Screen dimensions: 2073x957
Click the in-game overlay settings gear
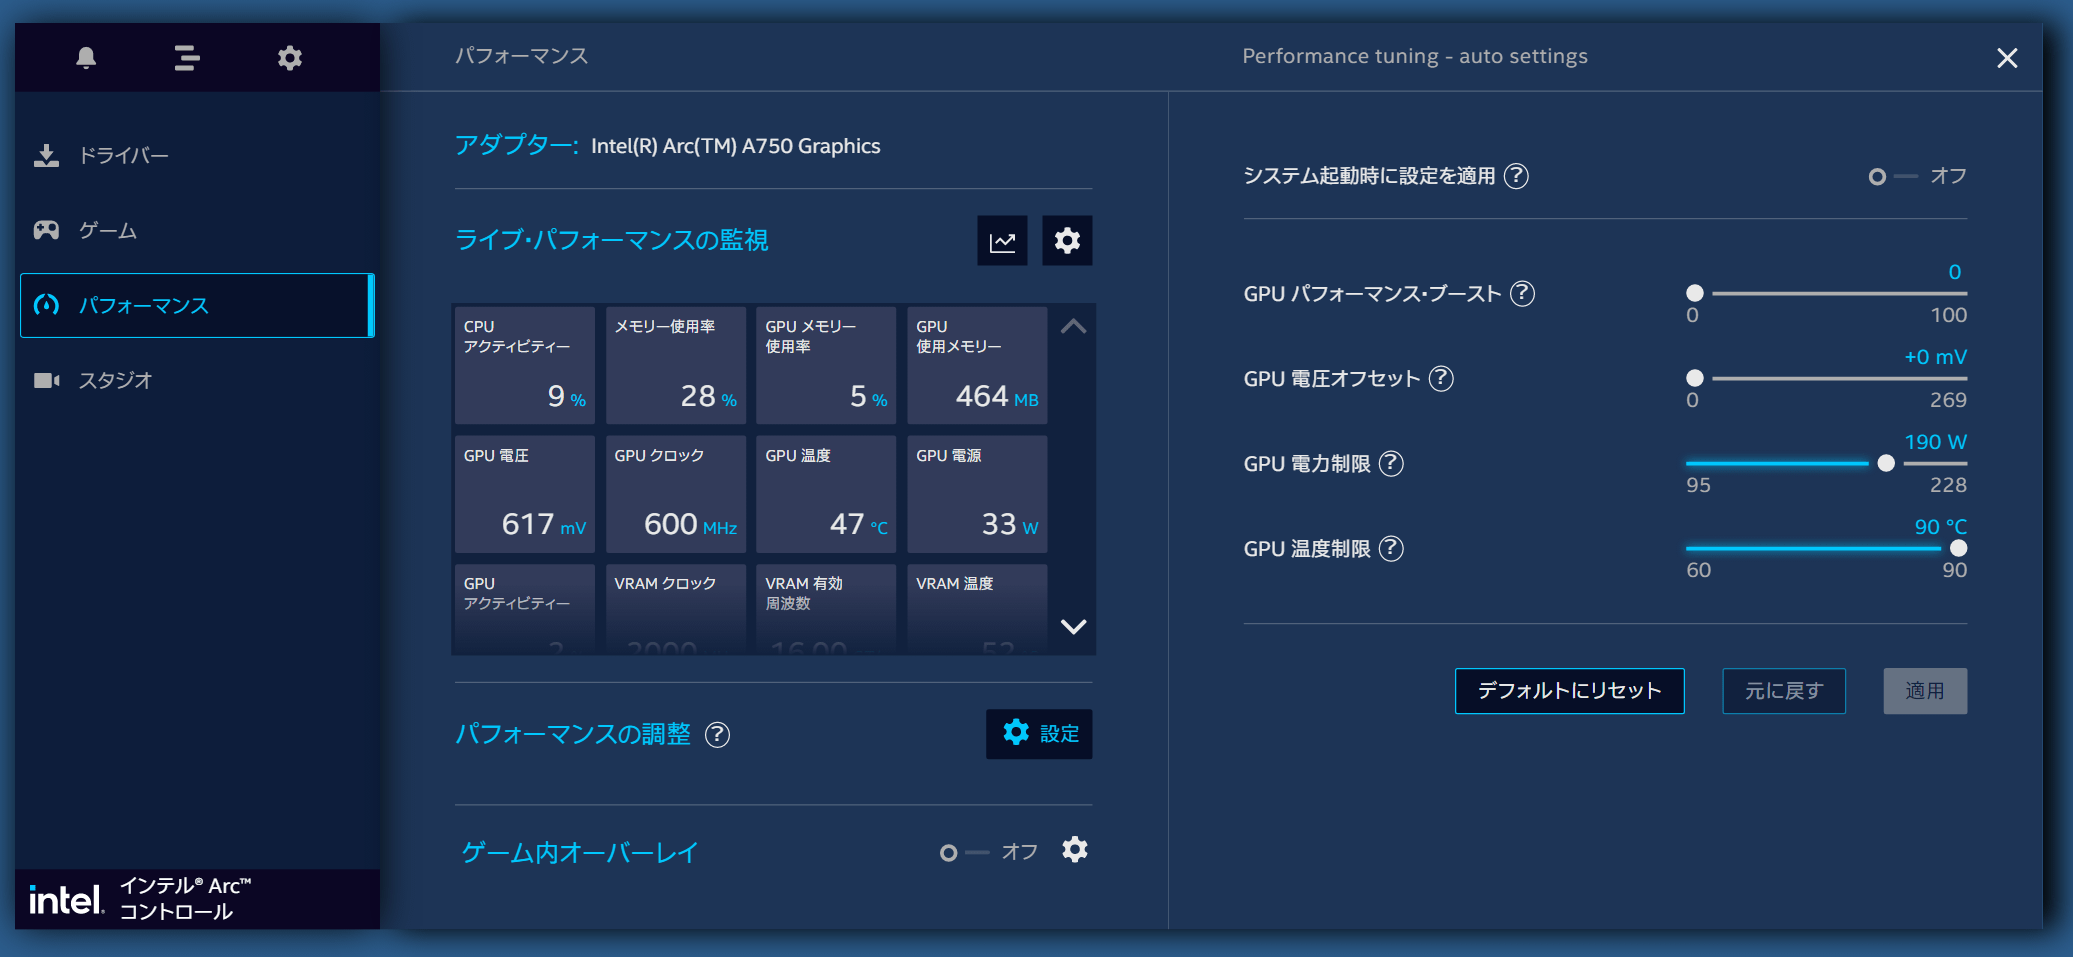(x=1075, y=850)
